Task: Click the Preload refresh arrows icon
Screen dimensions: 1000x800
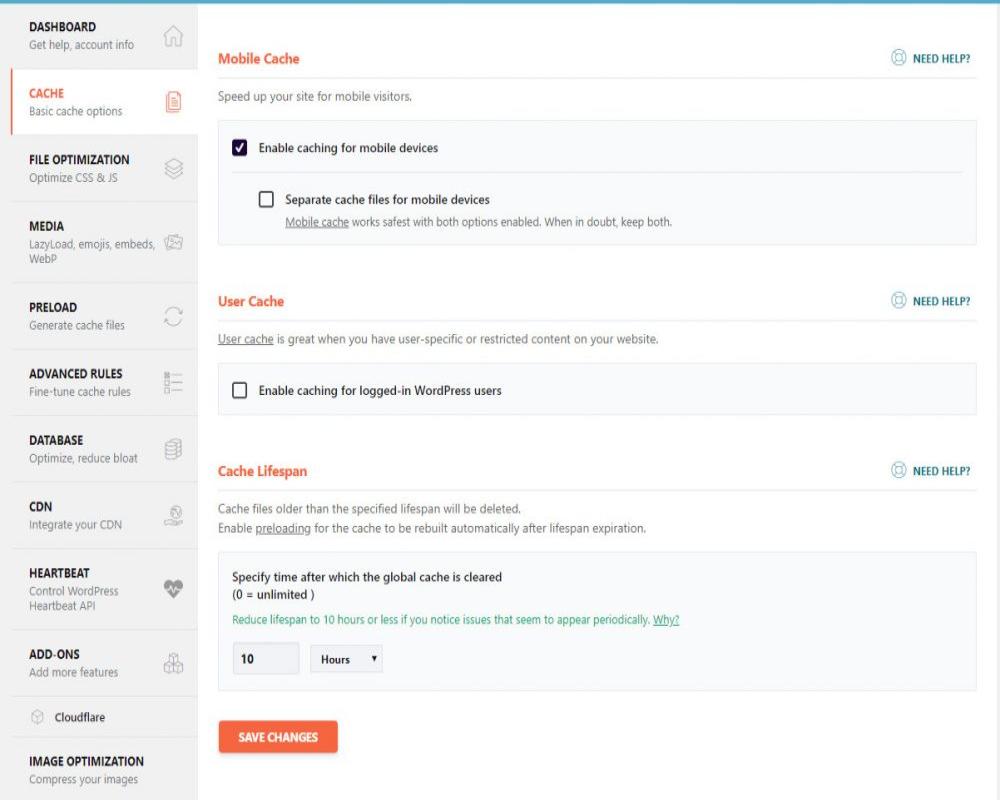Action: tap(173, 316)
